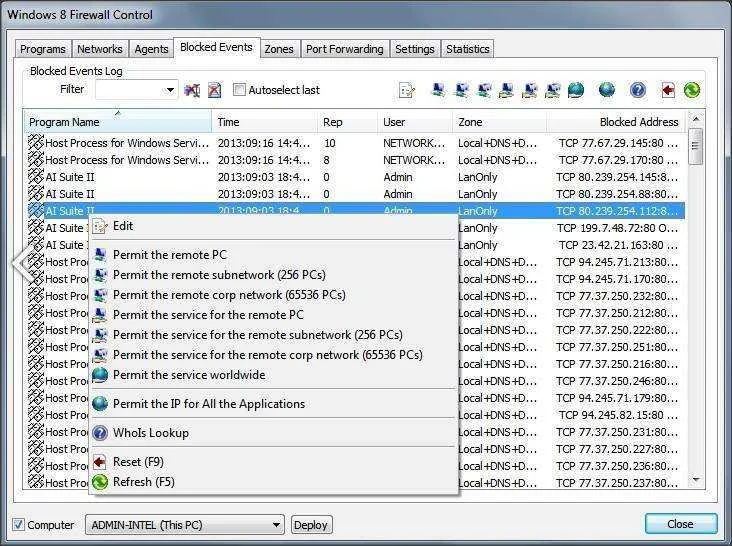Image resolution: width=732 pixels, height=546 pixels.
Task: Switch to the Port Forwarding tab
Action: tap(345, 49)
